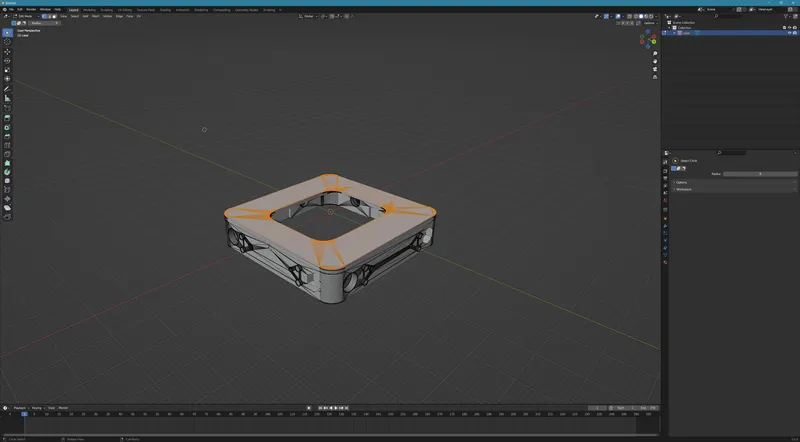Screen dimensions: 800x442
Task: Open the Output properties tab
Action: click(x=665, y=178)
